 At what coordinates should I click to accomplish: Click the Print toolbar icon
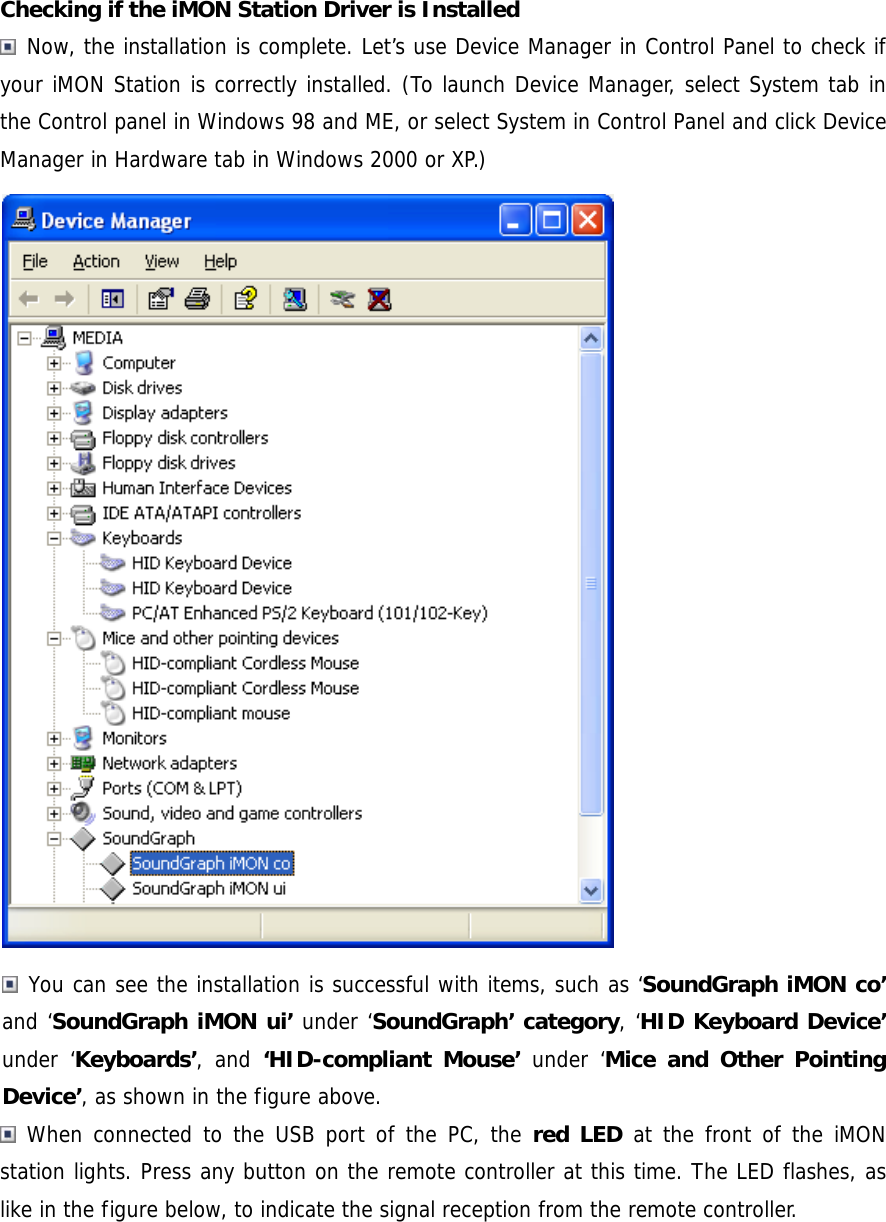(x=197, y=298)
